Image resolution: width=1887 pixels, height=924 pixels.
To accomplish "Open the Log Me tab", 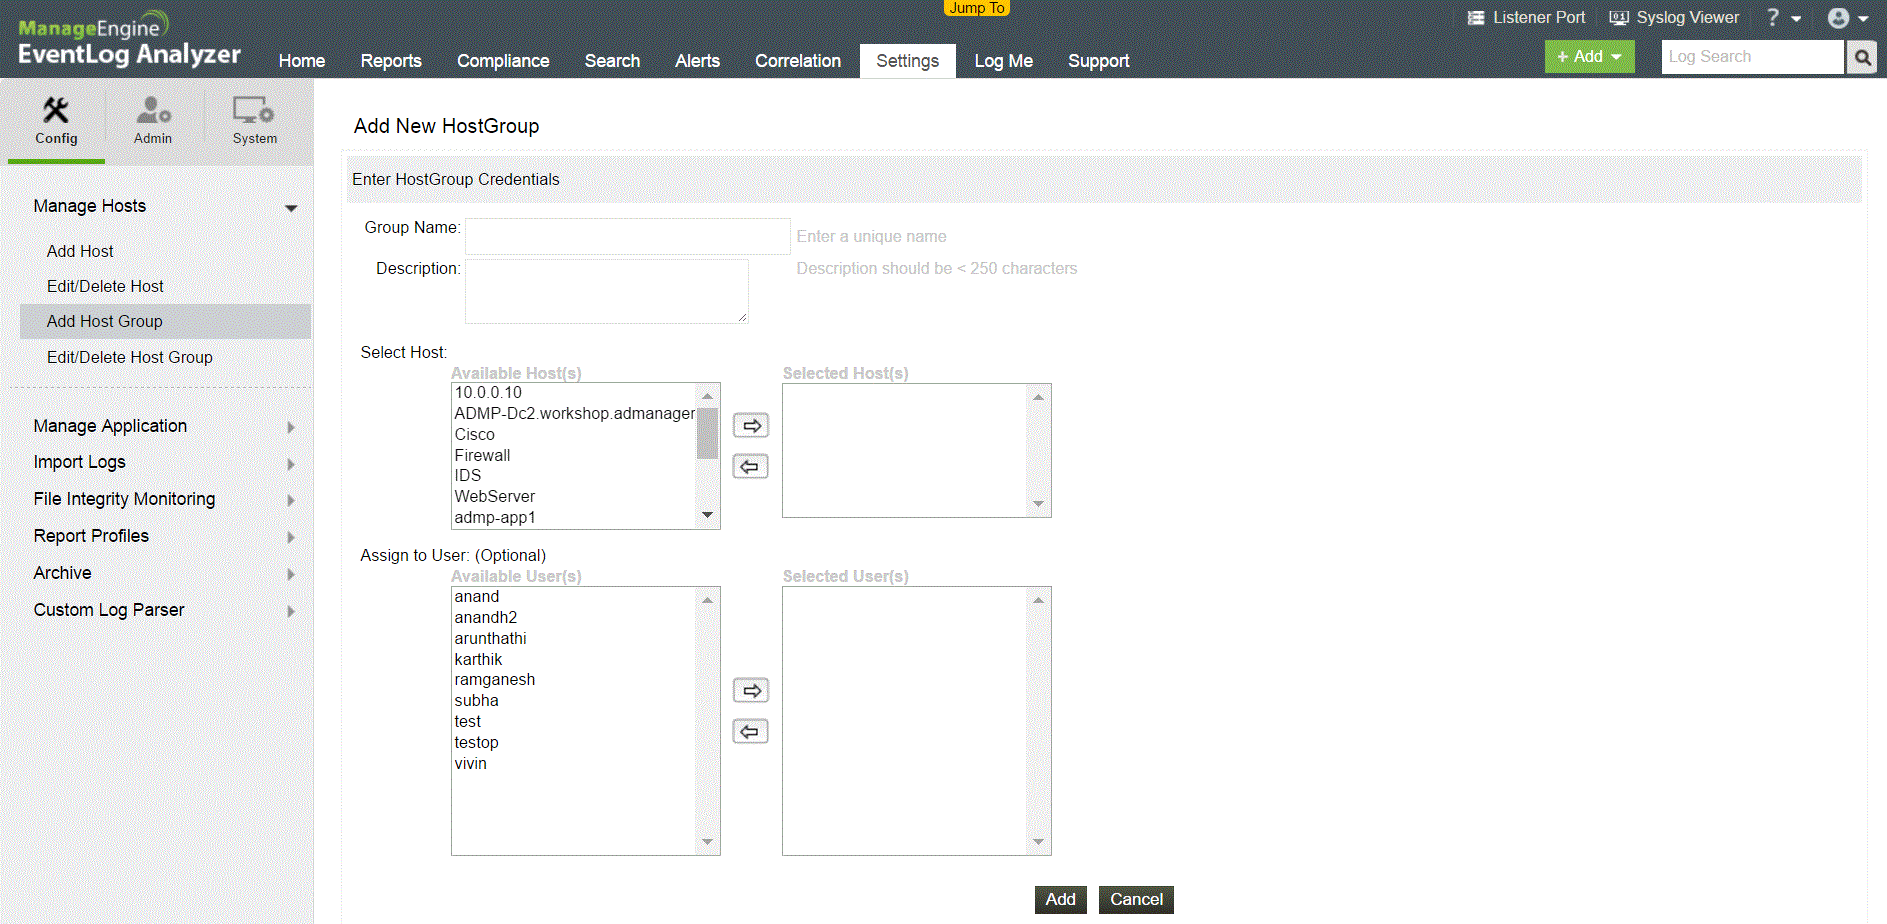I will 1004,61.
